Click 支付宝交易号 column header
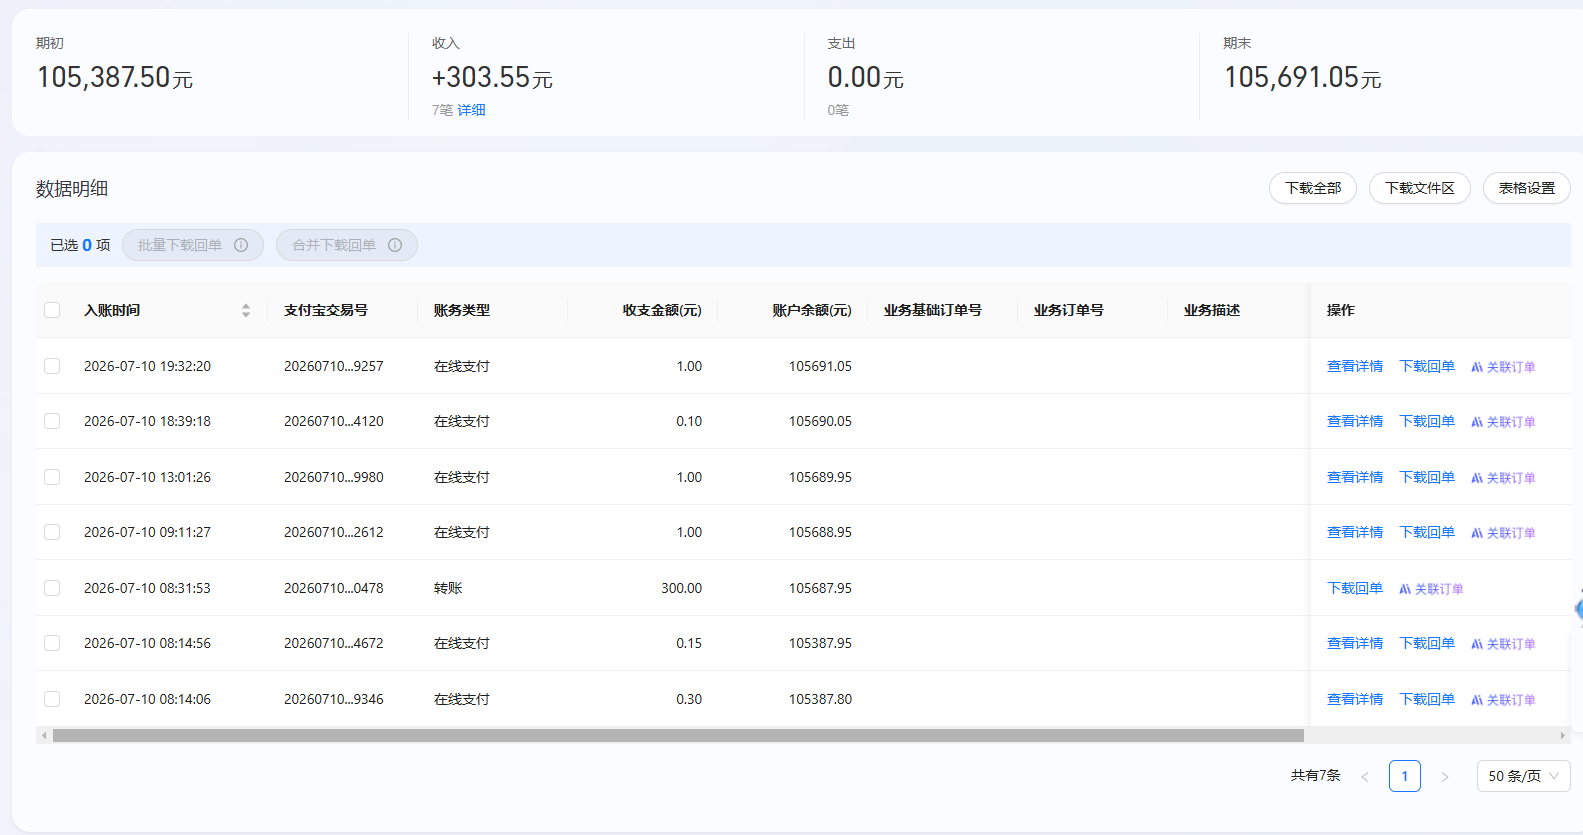The height and width of the screenshot is (835, 1583). (326, 310)
